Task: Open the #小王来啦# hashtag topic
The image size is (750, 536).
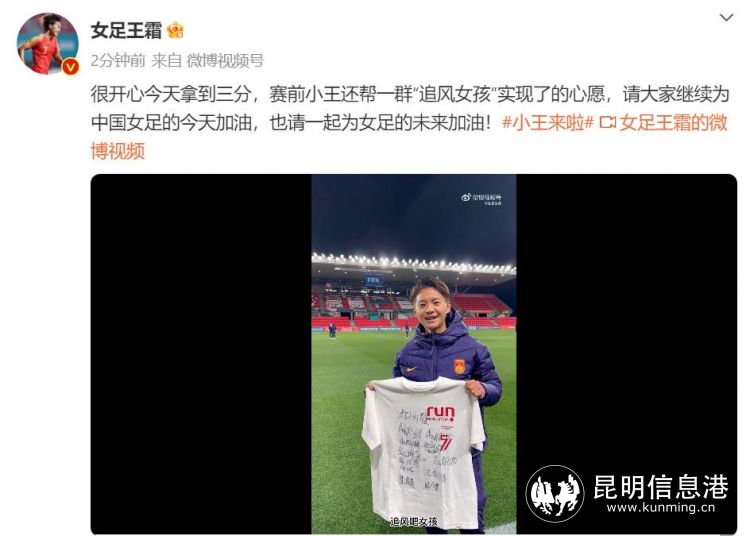Action: coord(548,123)
